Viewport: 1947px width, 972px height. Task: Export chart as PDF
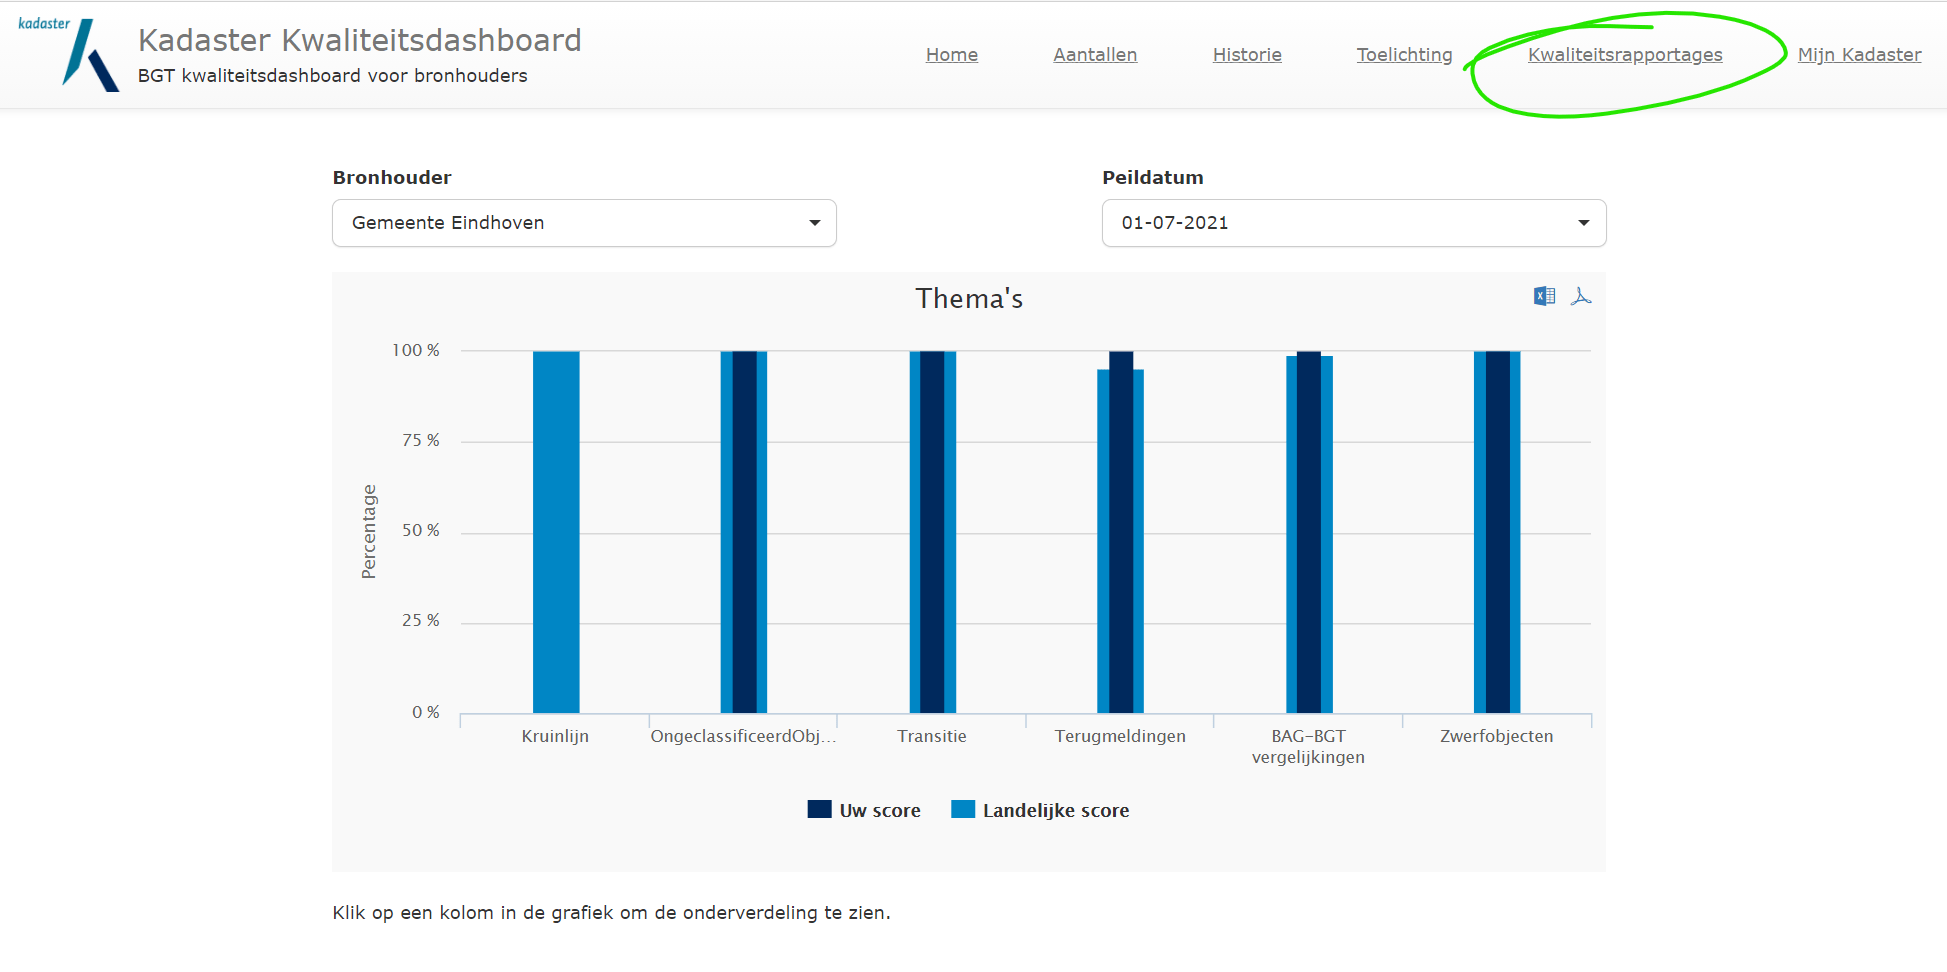click(1580, 296)
